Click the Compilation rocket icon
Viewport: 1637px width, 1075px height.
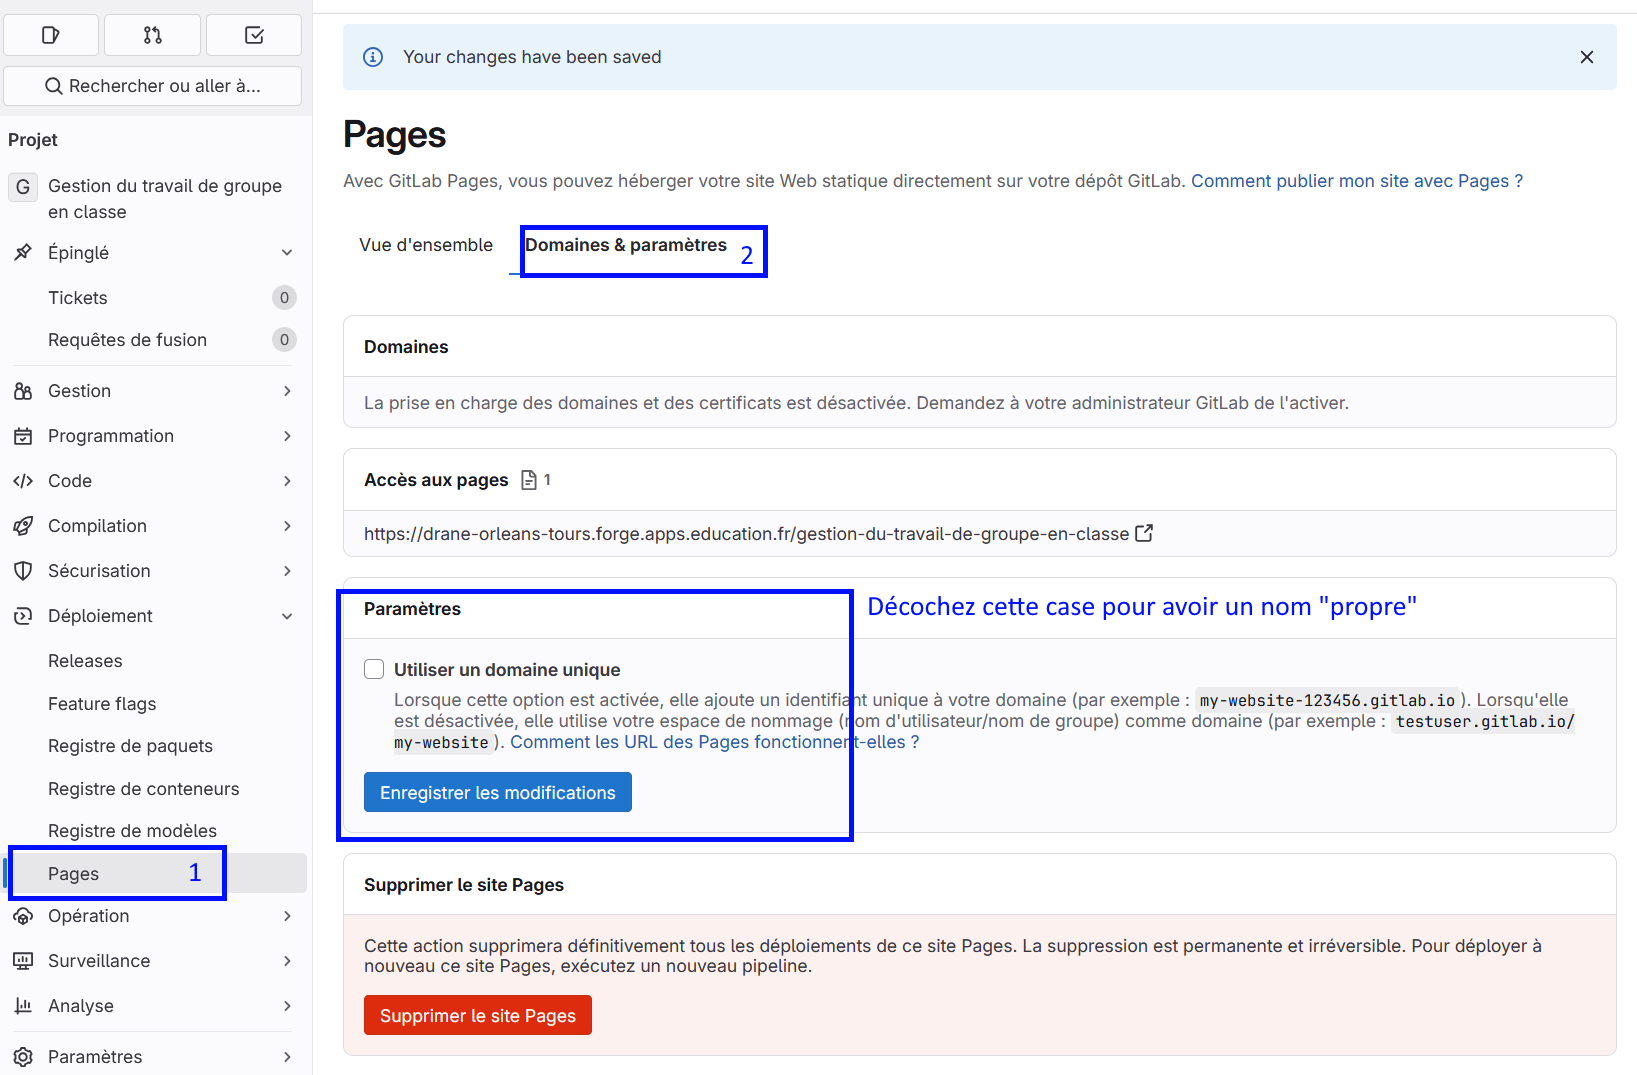click(23, 526)
